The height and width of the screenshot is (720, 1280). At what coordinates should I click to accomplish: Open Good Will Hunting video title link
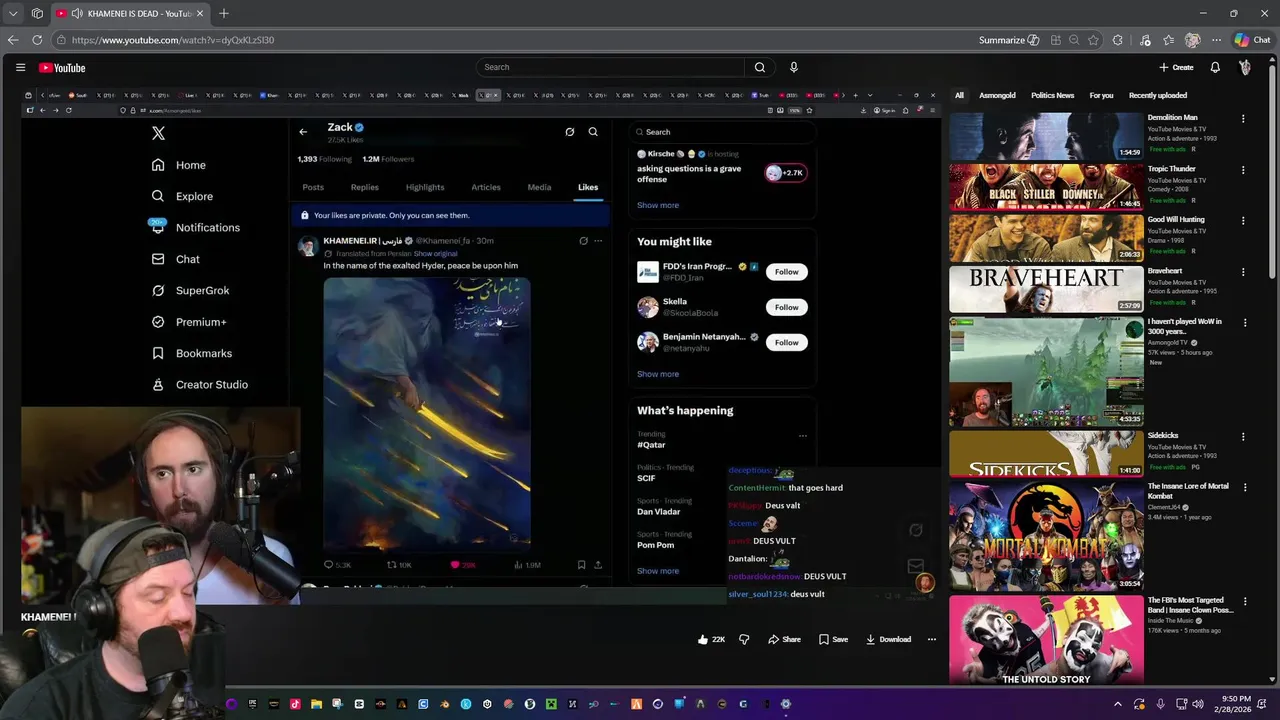(1176, 219)
